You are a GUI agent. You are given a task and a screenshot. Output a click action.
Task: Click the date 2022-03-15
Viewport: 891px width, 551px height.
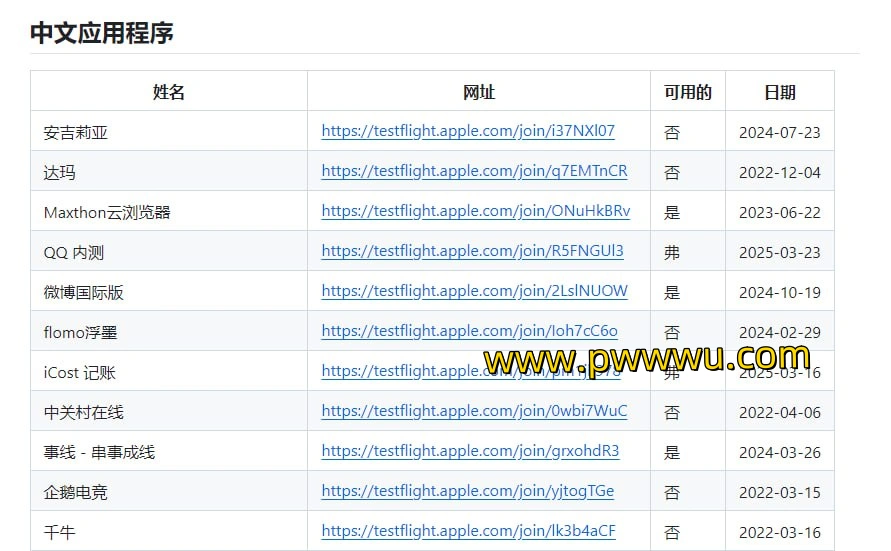click(780, 492)
